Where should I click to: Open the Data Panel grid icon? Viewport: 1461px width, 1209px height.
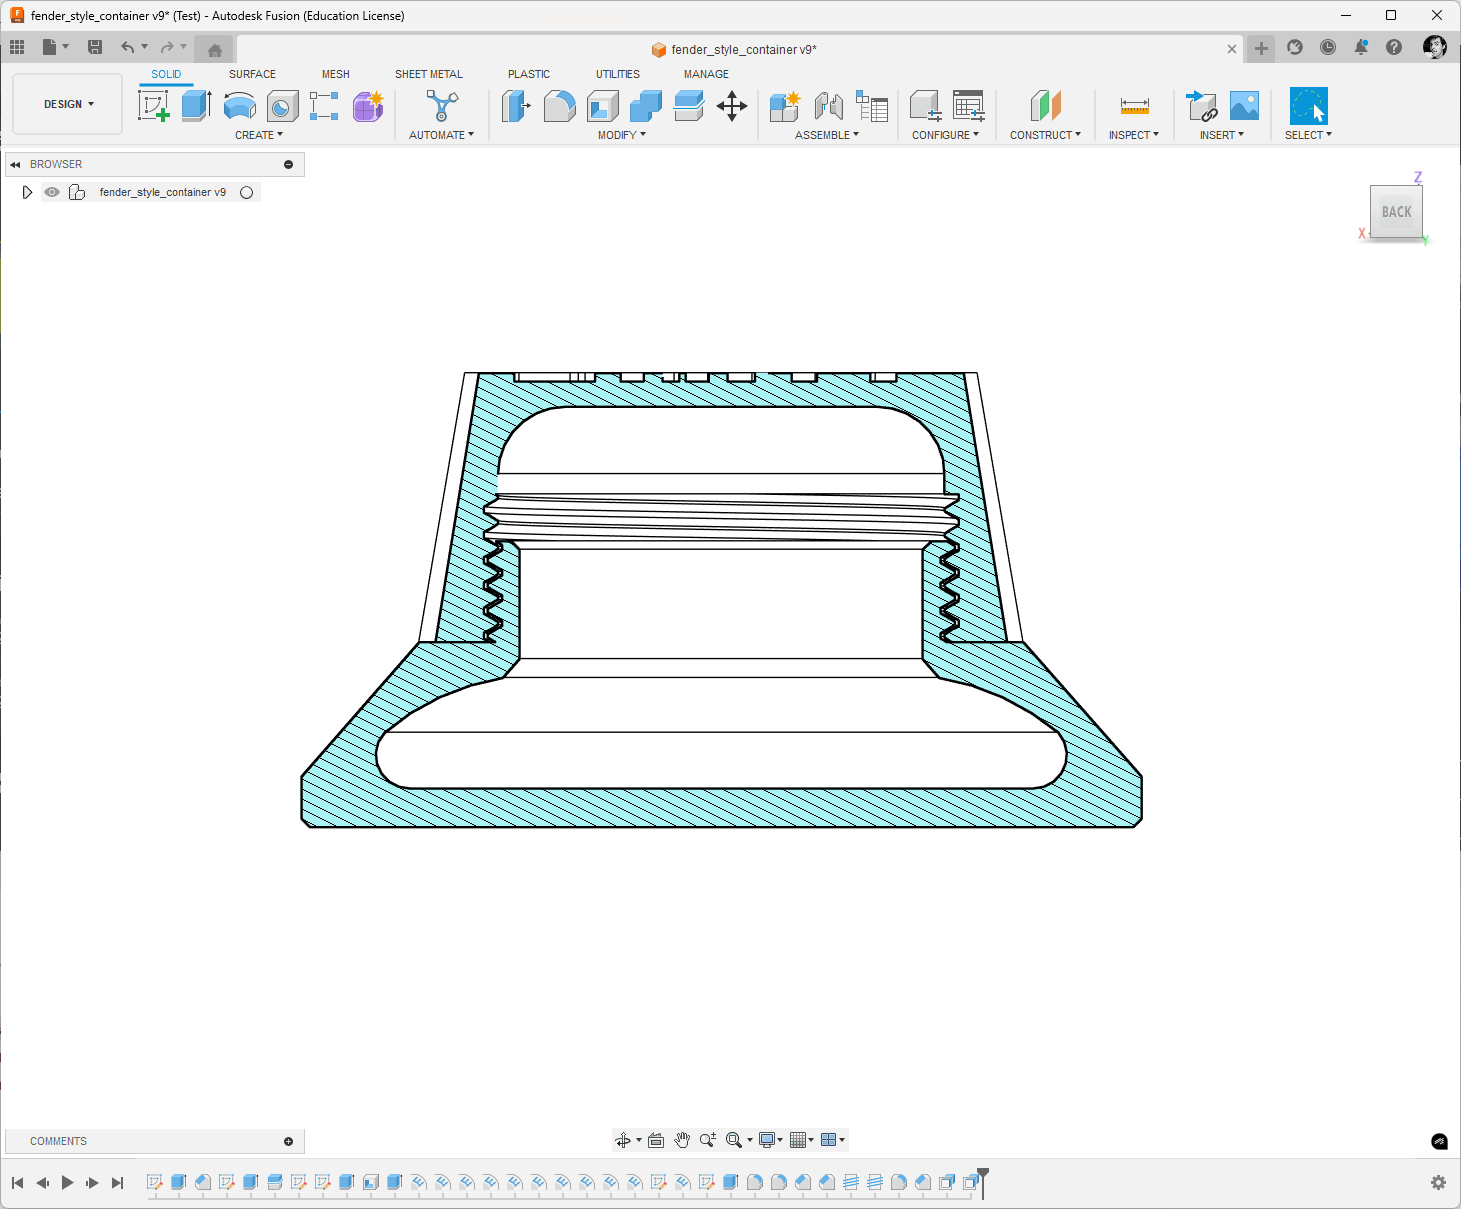(17, 47)
